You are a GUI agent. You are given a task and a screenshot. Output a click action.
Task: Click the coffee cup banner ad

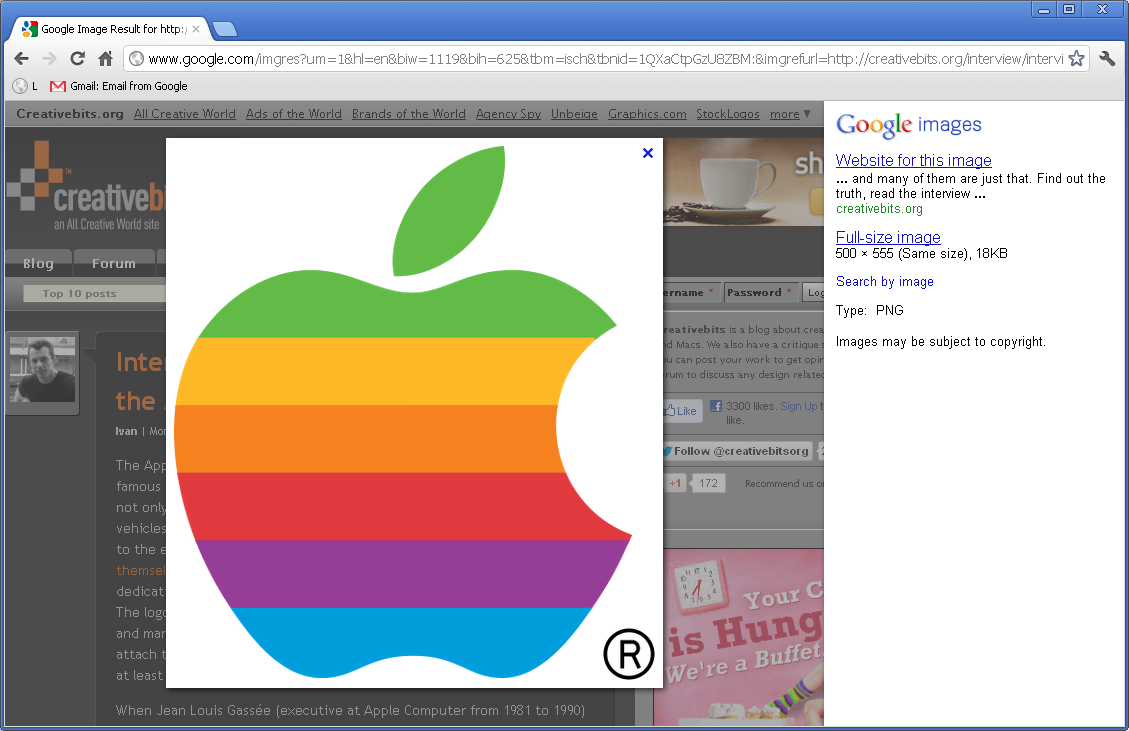743,181
